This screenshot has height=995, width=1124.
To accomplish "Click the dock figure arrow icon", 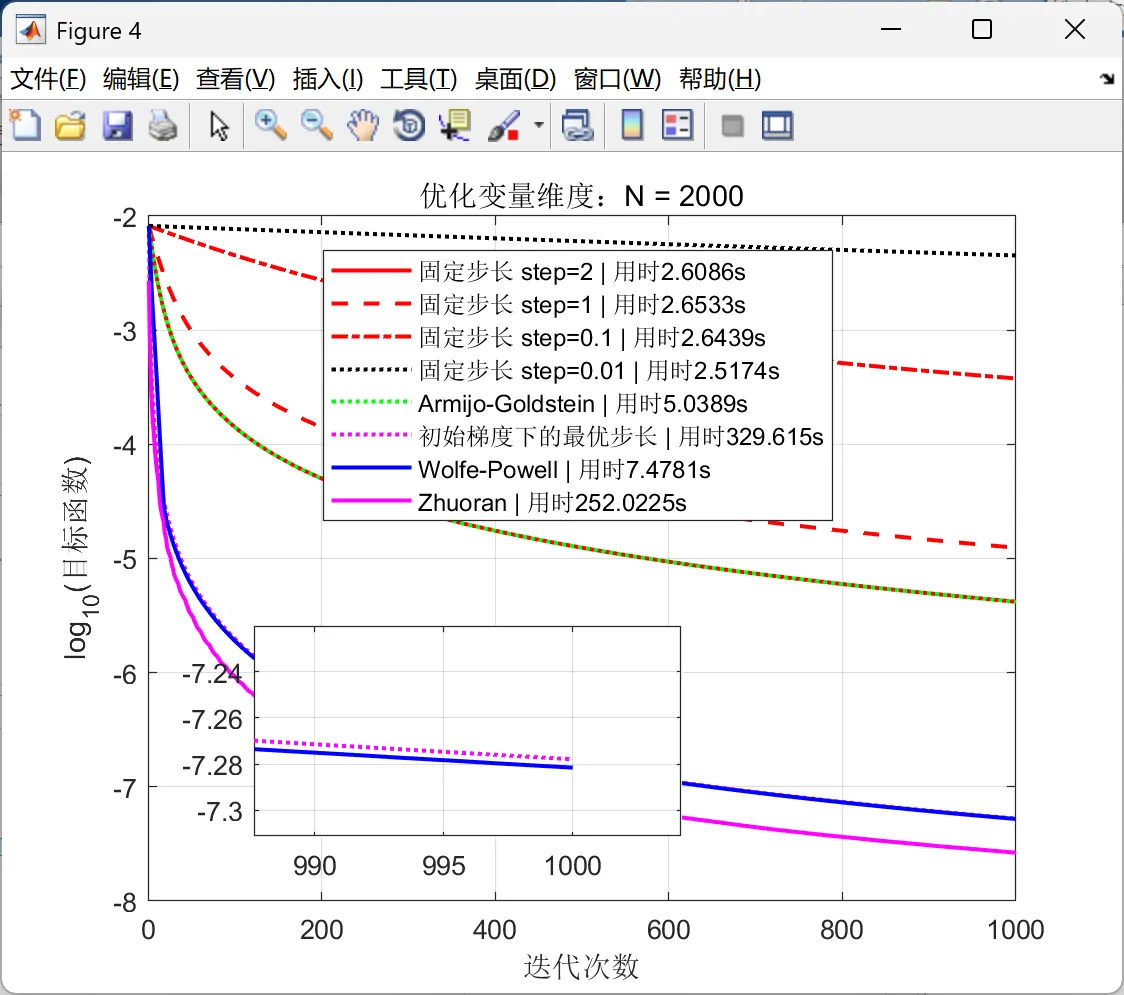I will coord(1107,79).
